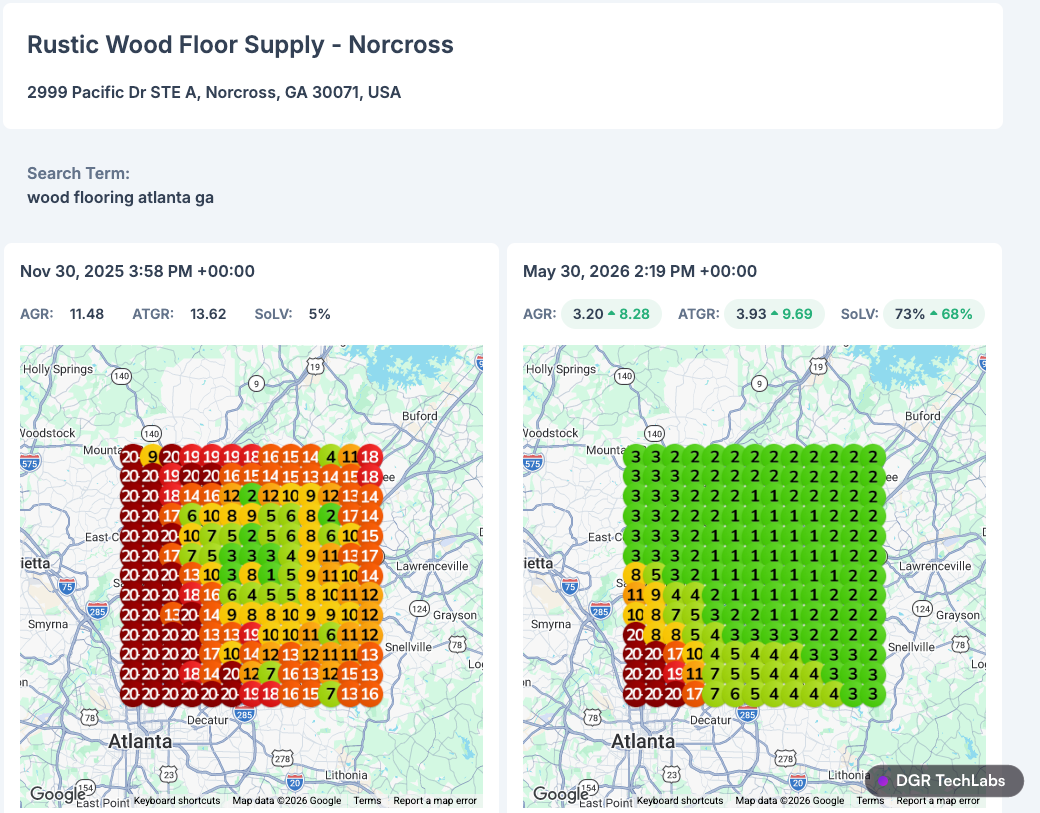
Task: Click the Google logo on the May 2026 map
Action: [x=560, y=793]
